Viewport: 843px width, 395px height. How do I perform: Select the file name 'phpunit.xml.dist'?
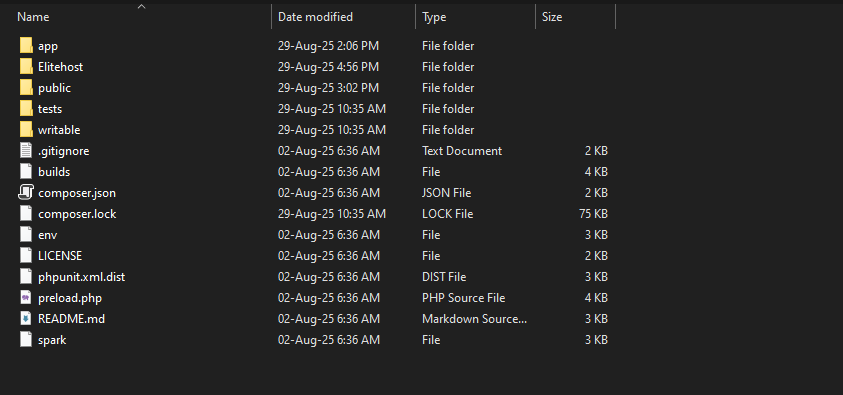click(82, 277)
